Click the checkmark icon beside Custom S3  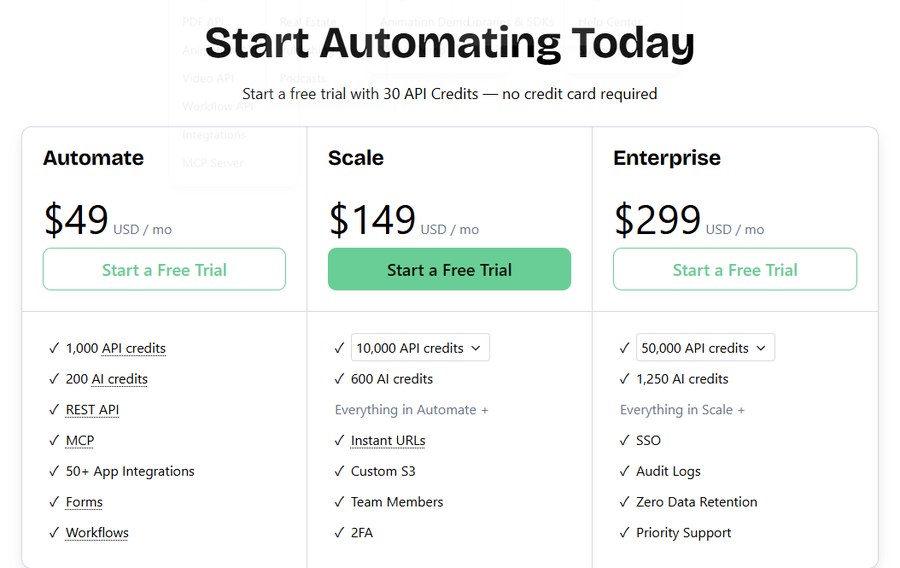339,472
